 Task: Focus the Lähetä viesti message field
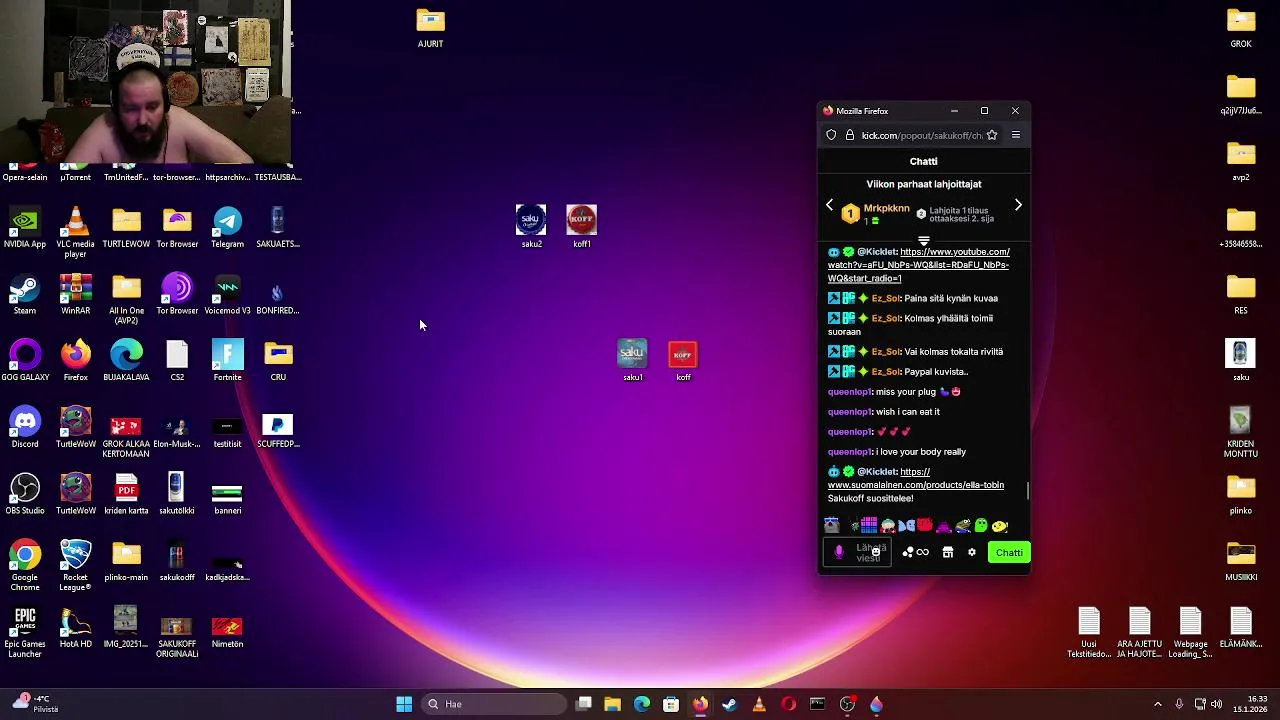point(857,553)
